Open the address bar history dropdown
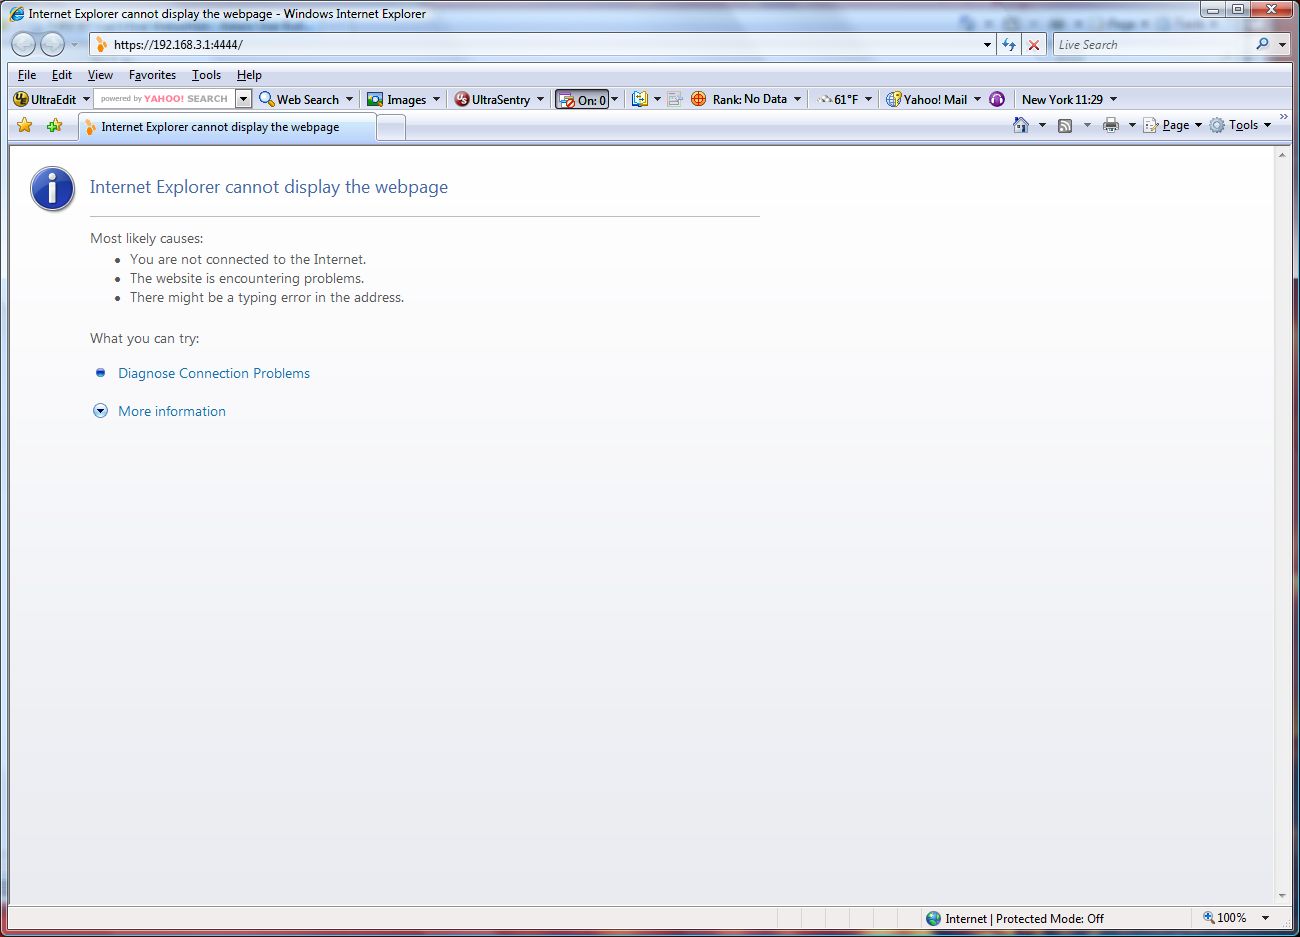The width and height of the screenshot is (1300, 937). (987, 45)
